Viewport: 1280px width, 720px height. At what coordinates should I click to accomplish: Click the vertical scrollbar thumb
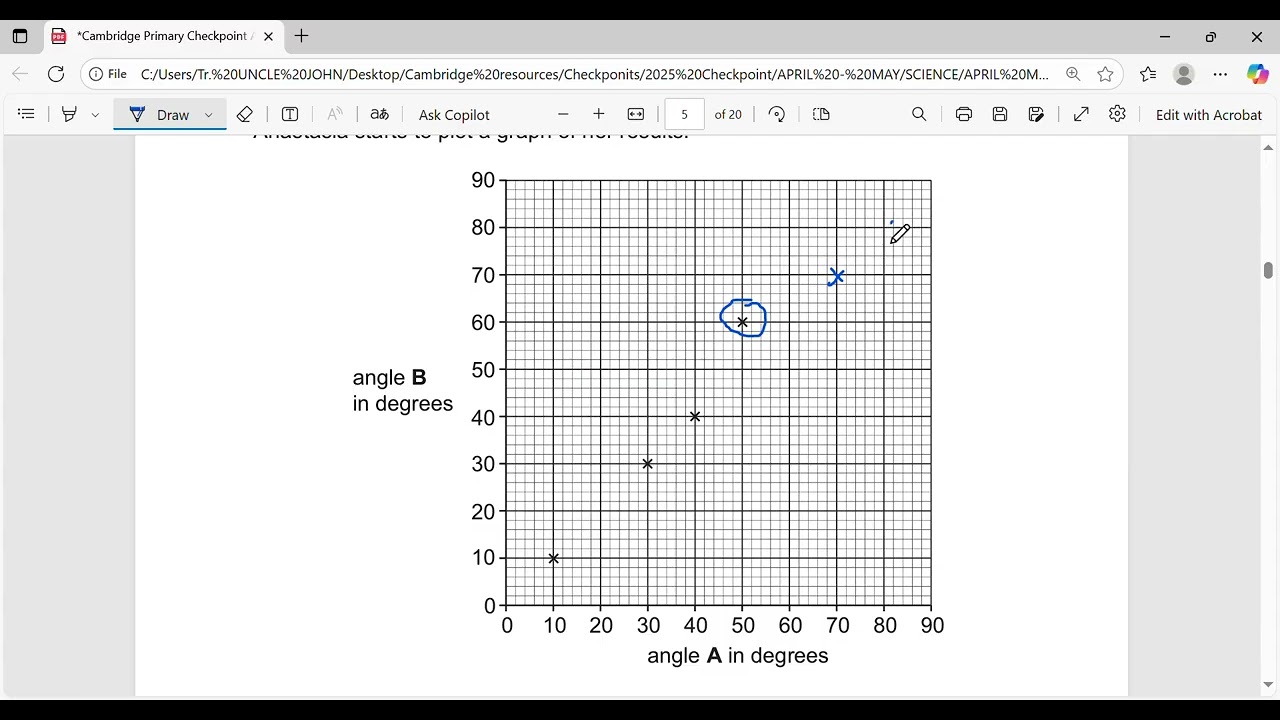(x=1268, y=270)
